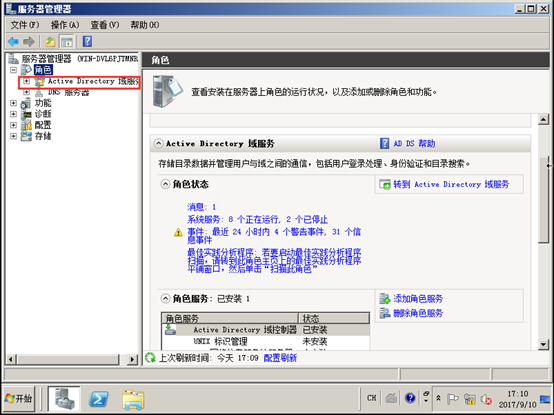Launch PowerShell from the taskbar
The width and height of the screenshot is (554, 415).
coord(98,399)
